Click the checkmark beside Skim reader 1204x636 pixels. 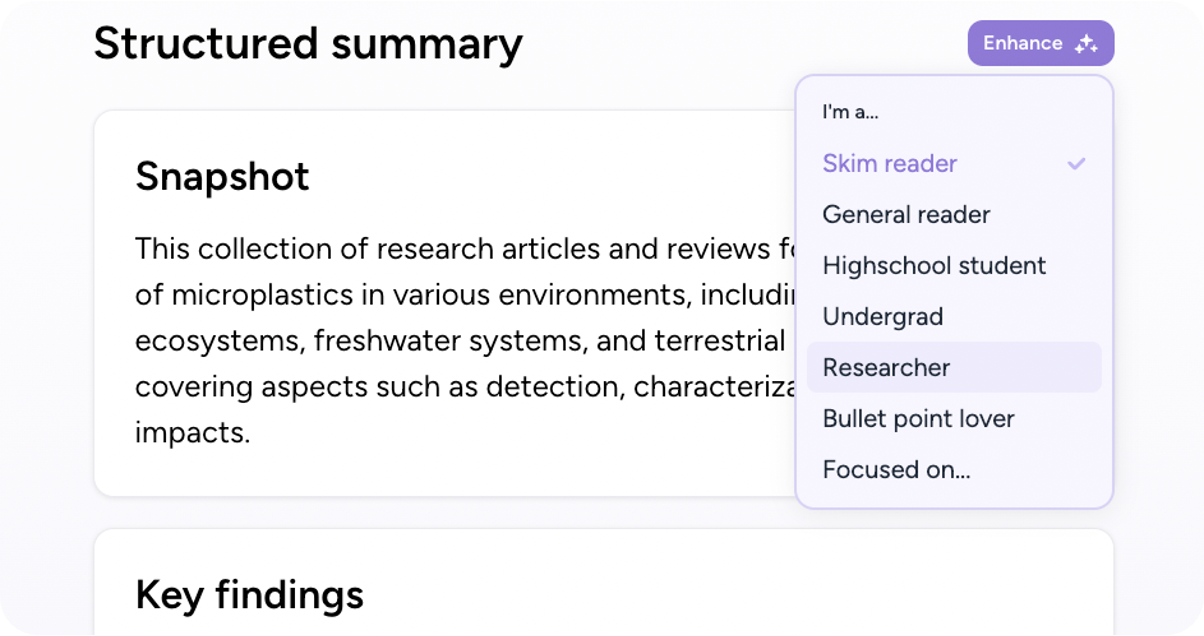(x=1076, y=163)
